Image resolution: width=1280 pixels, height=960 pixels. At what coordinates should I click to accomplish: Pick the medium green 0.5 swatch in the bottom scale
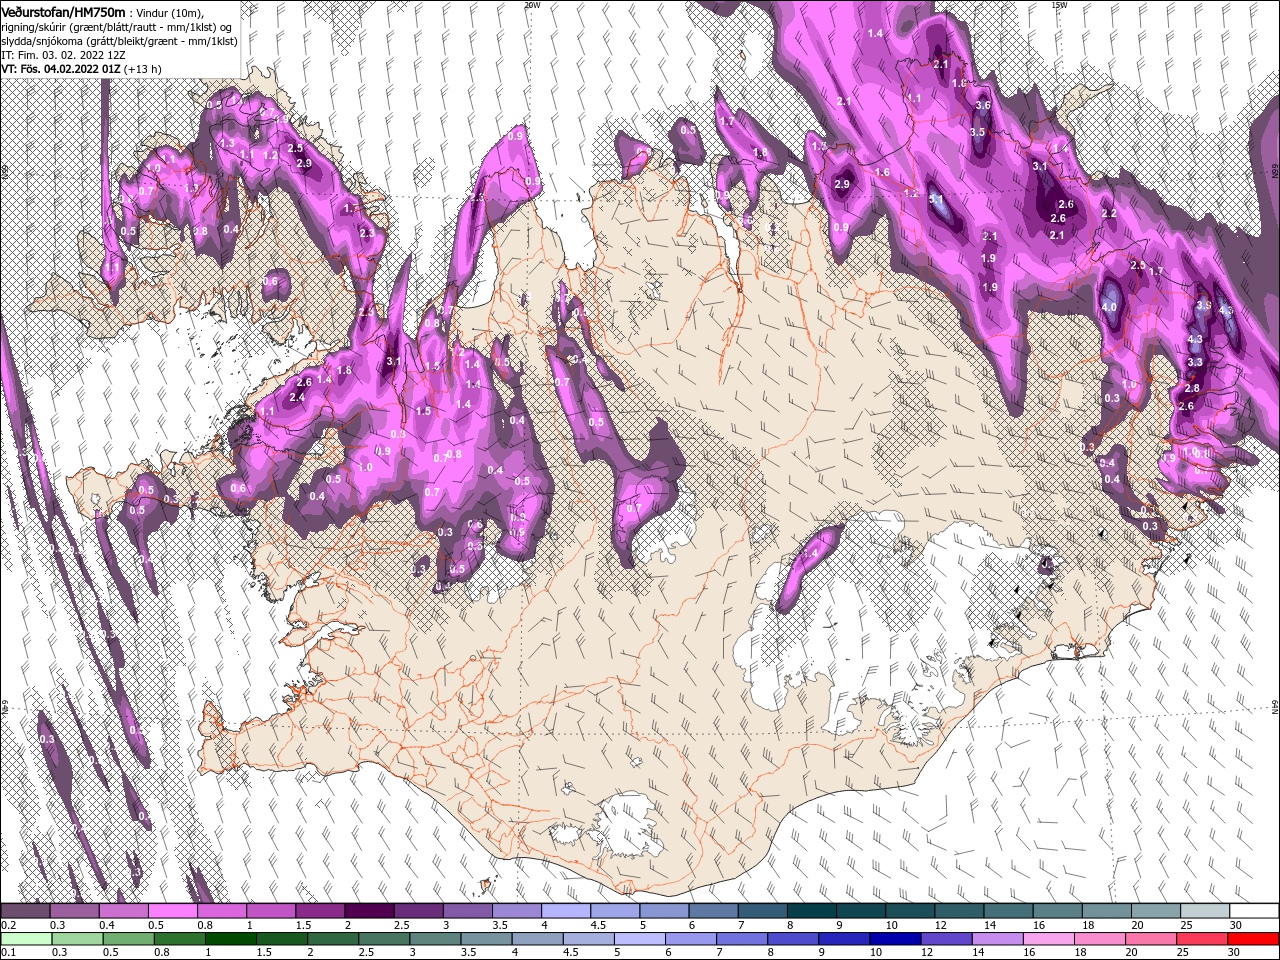click(x=128, y=939)
